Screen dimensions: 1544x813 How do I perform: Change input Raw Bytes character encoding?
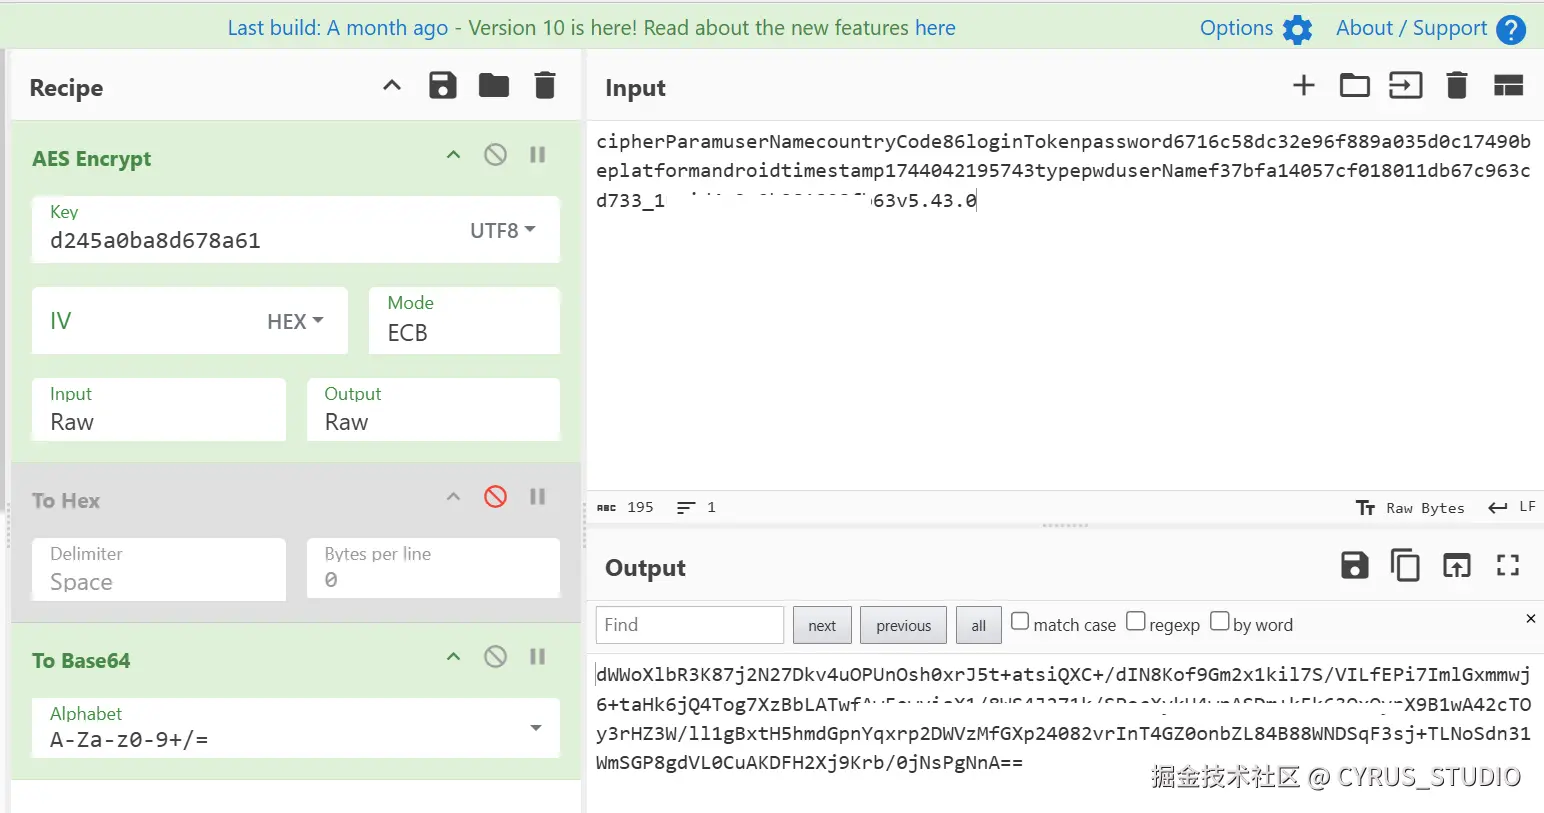(1410, 508)
